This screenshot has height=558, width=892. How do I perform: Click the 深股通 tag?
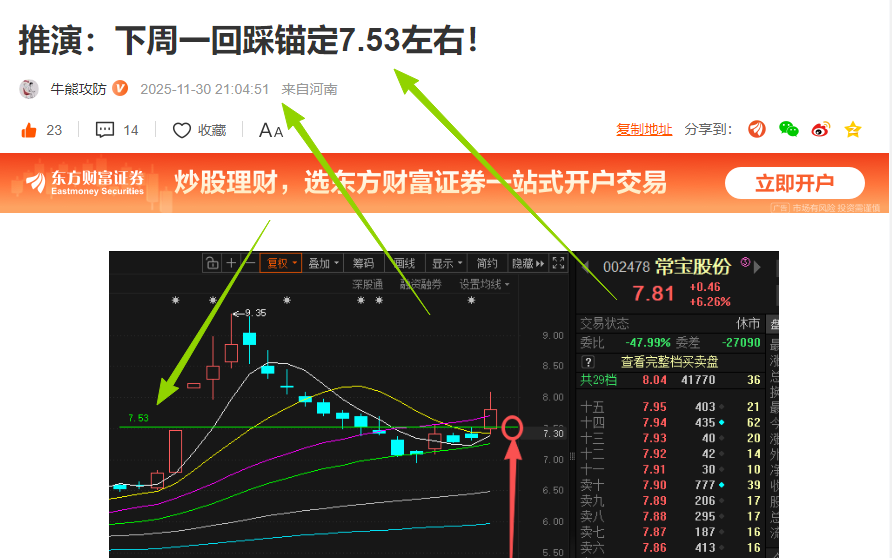(x=367, y=284)
